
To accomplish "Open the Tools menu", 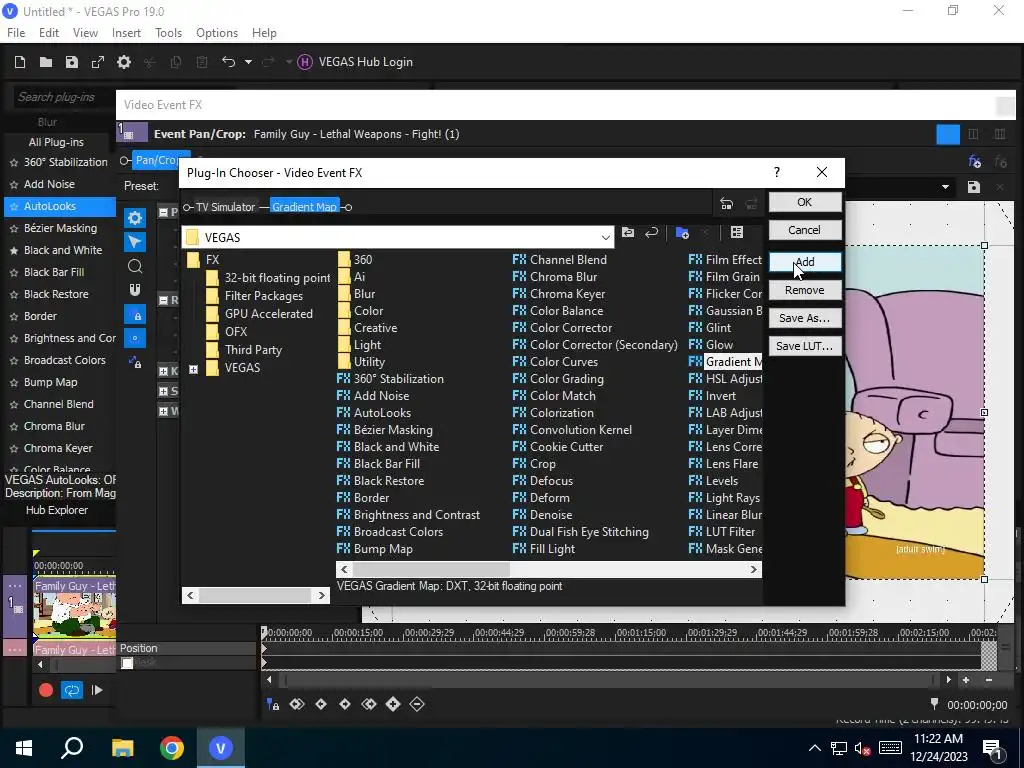I will point(168,33).
